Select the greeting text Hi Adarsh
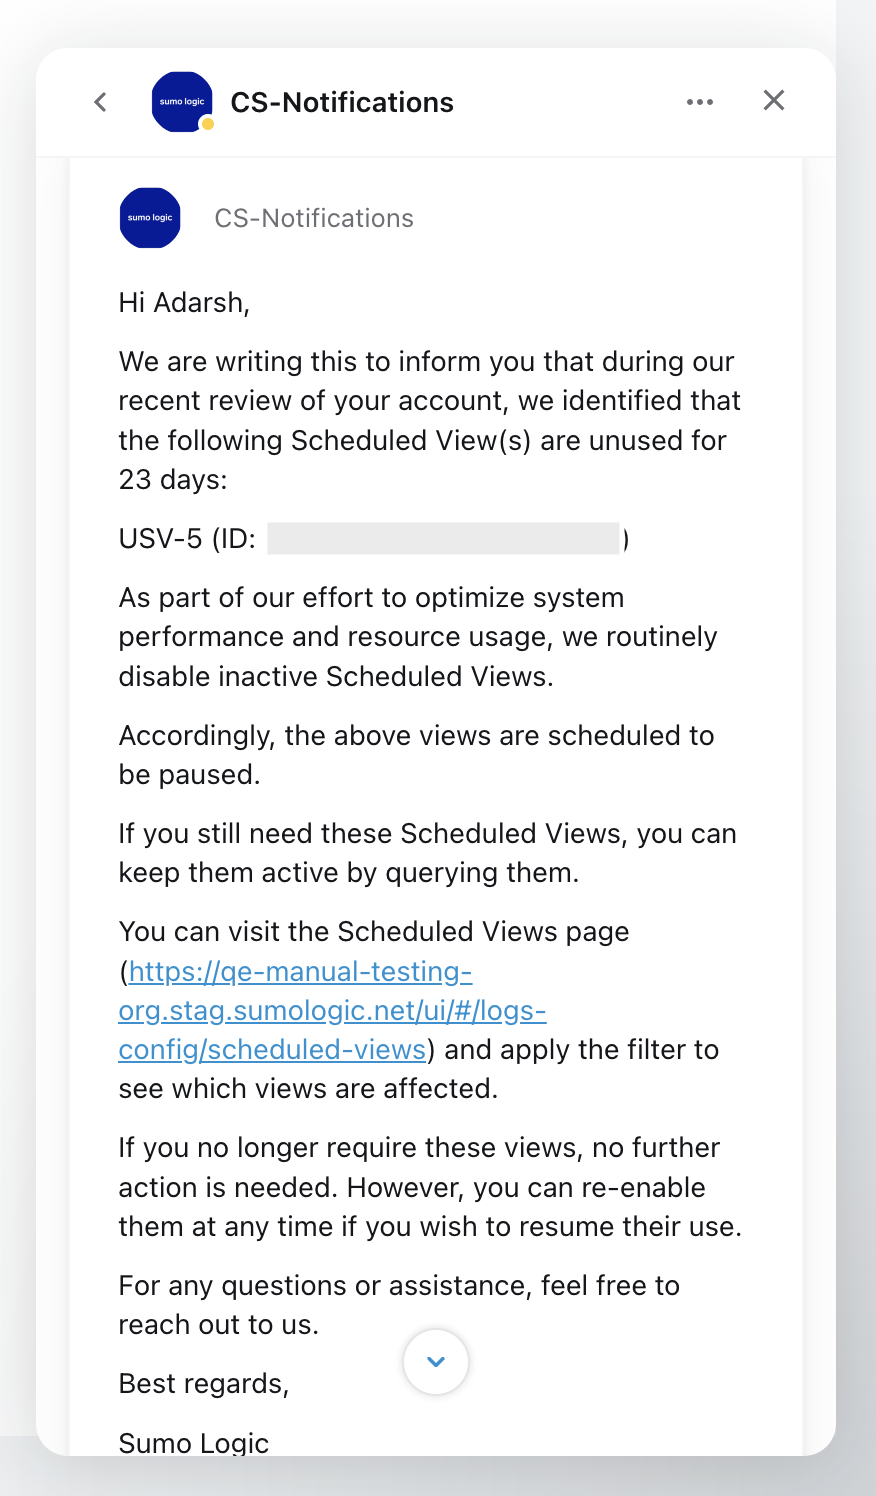 point(183,302)
